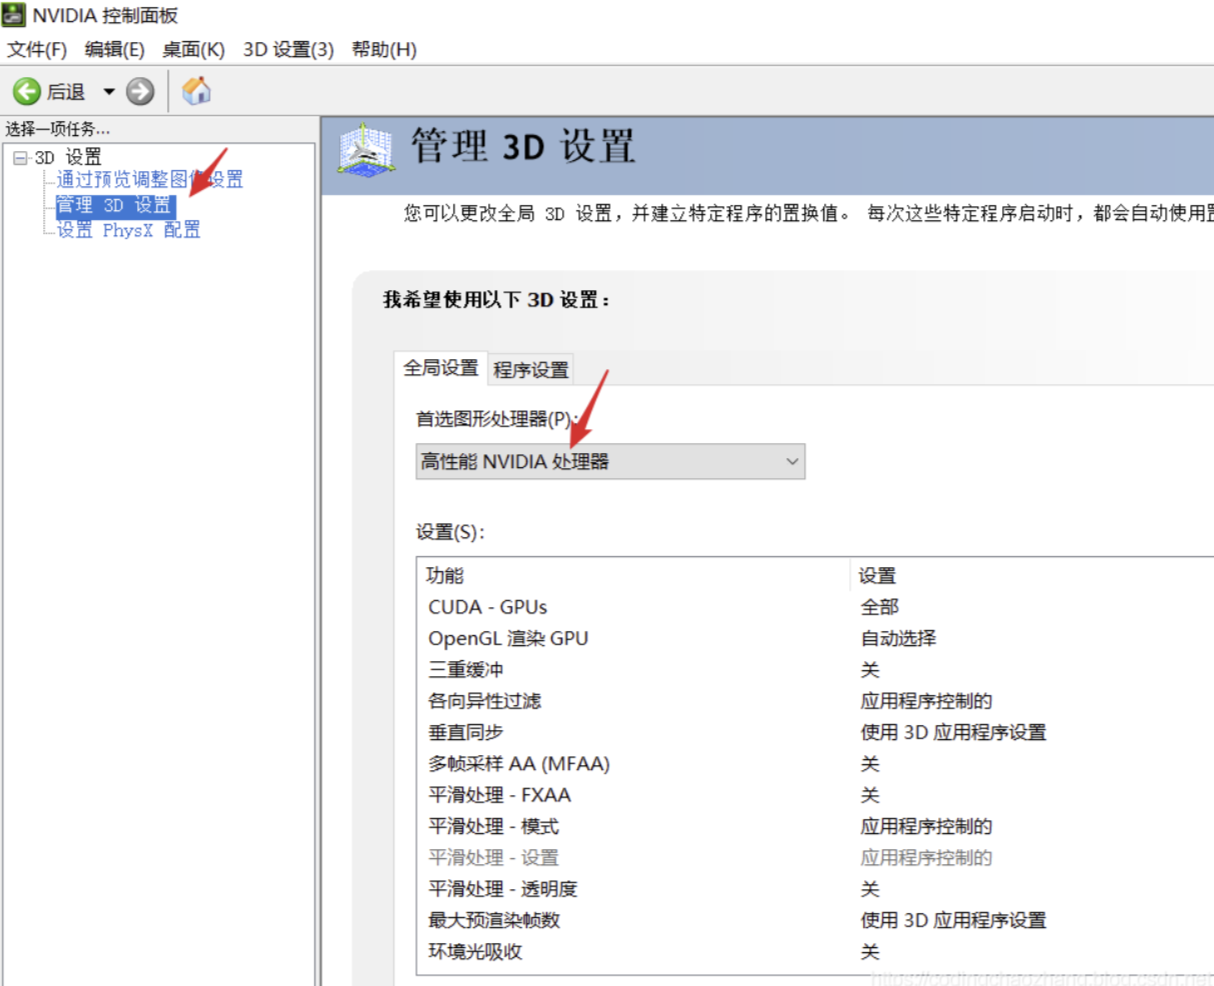
Task: Select the 环境光吸收 row
Action: pos(815,952)
